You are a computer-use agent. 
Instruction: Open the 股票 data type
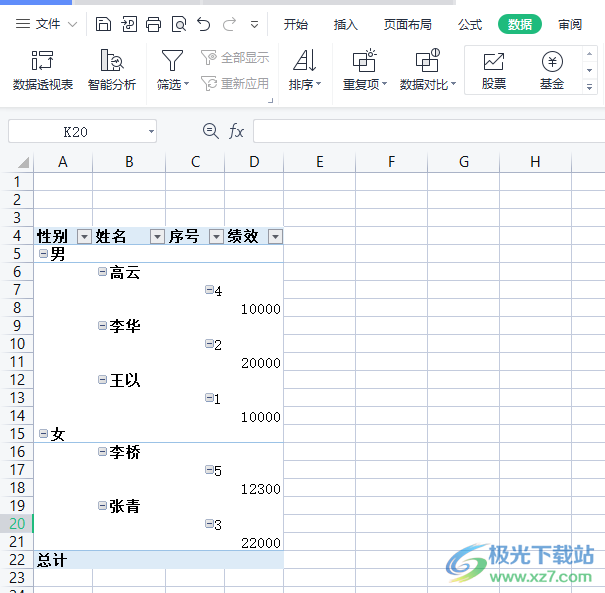(x=493, y=71)
